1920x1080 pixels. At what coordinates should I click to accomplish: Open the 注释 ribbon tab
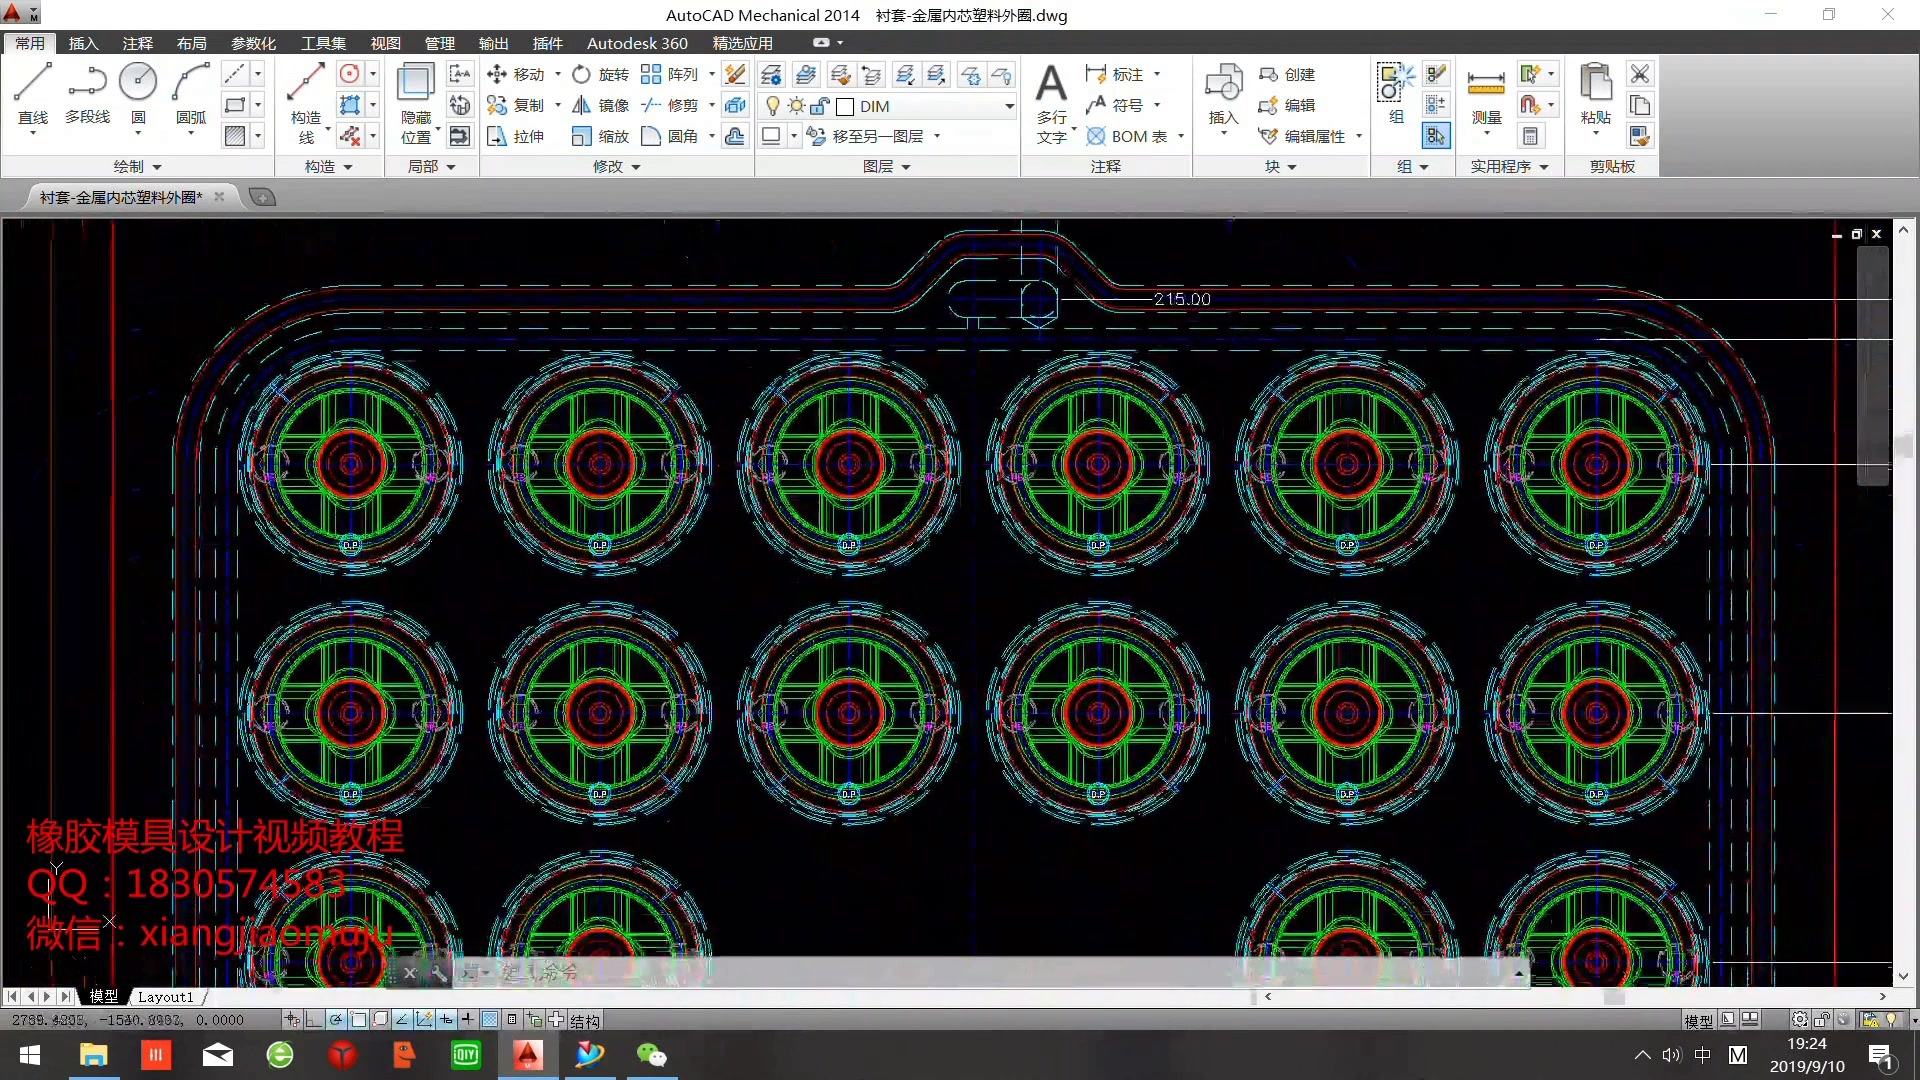click(x=137, y=43)
